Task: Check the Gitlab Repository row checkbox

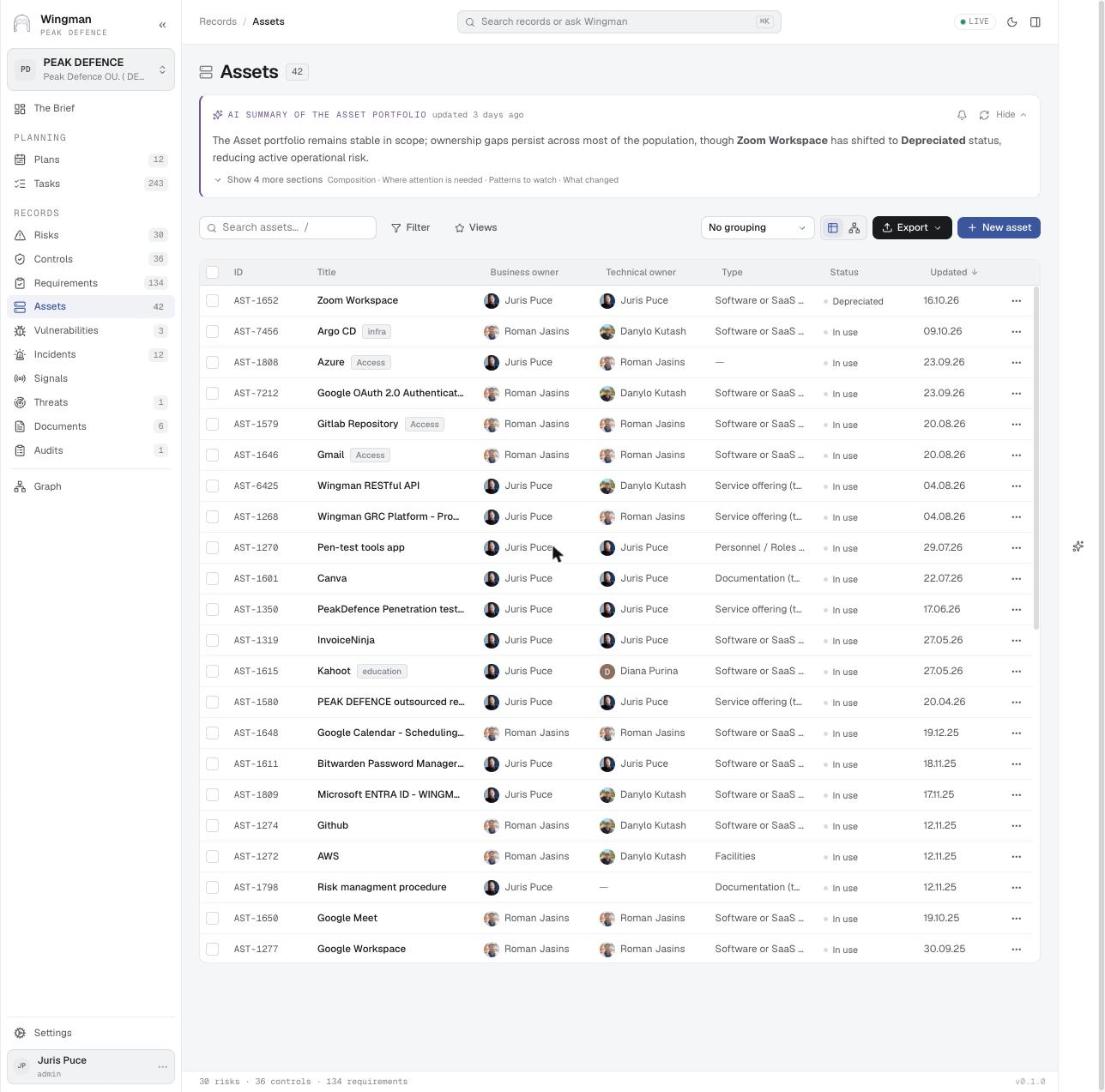Action: click(212, 424)
